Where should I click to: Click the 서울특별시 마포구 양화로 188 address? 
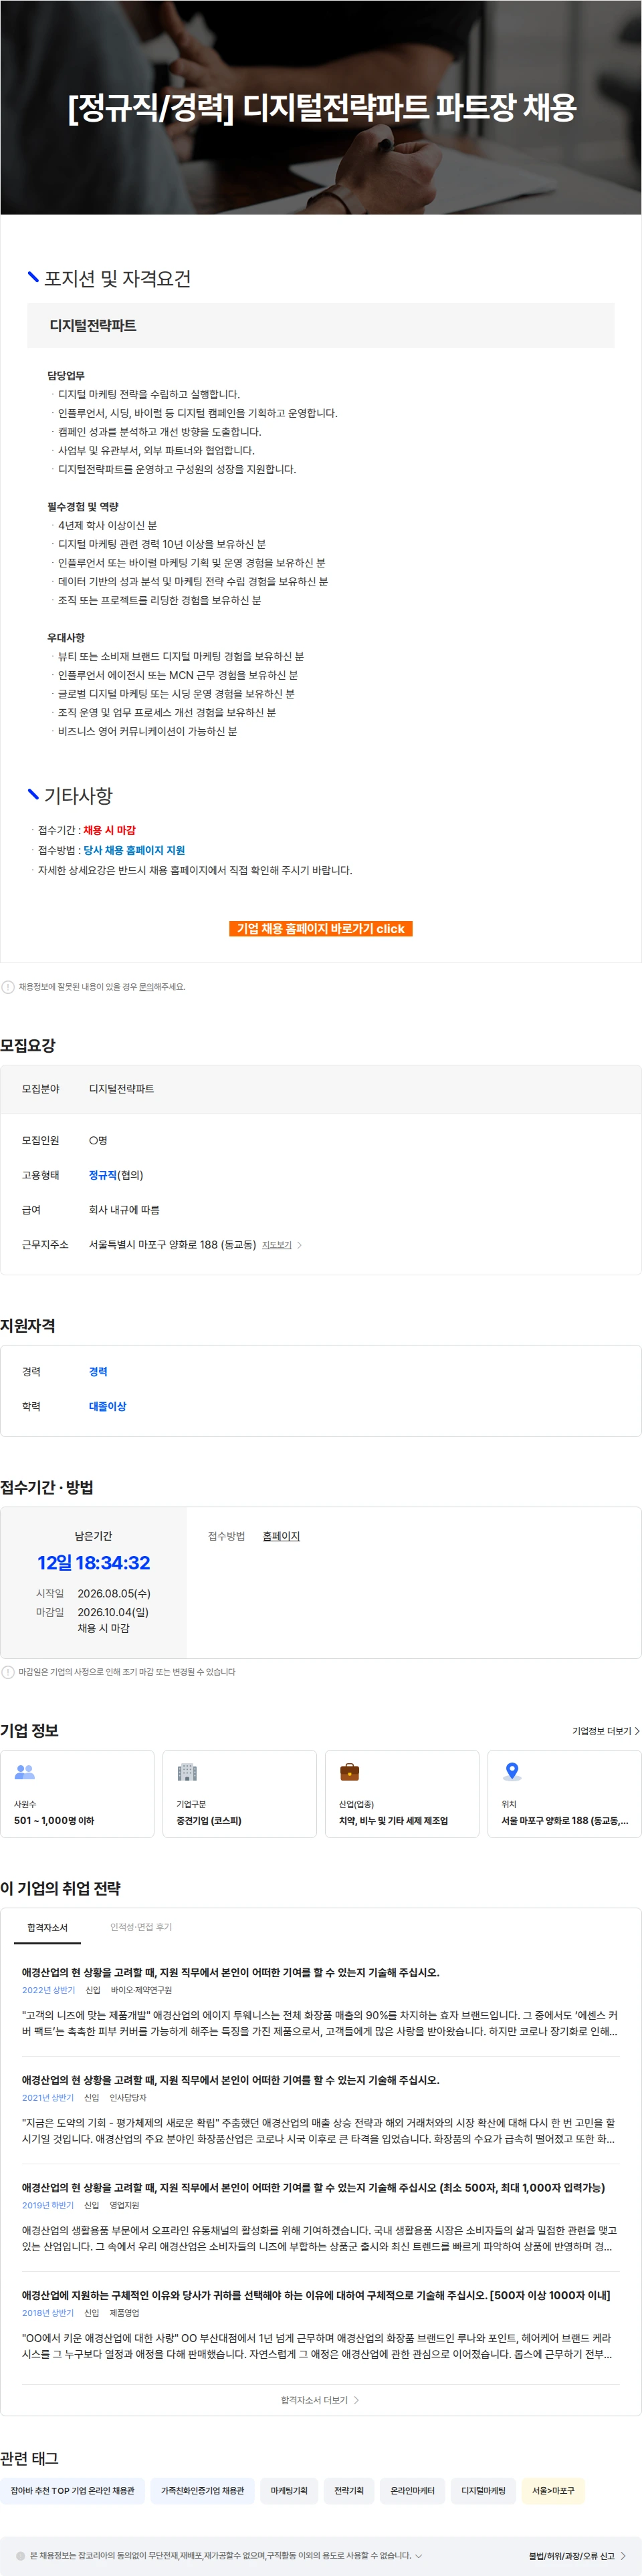(172, 1245)
